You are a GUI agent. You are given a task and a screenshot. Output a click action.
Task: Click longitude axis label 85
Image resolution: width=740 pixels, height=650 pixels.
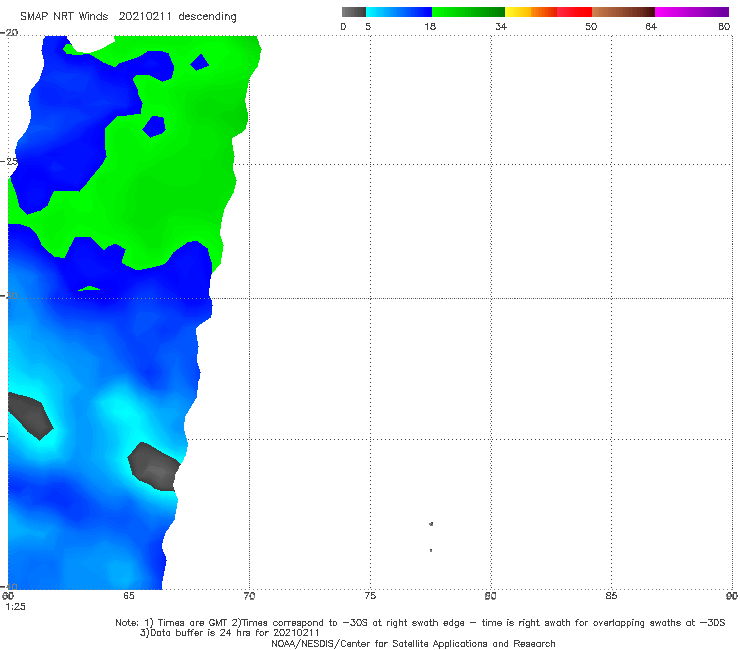611,596
